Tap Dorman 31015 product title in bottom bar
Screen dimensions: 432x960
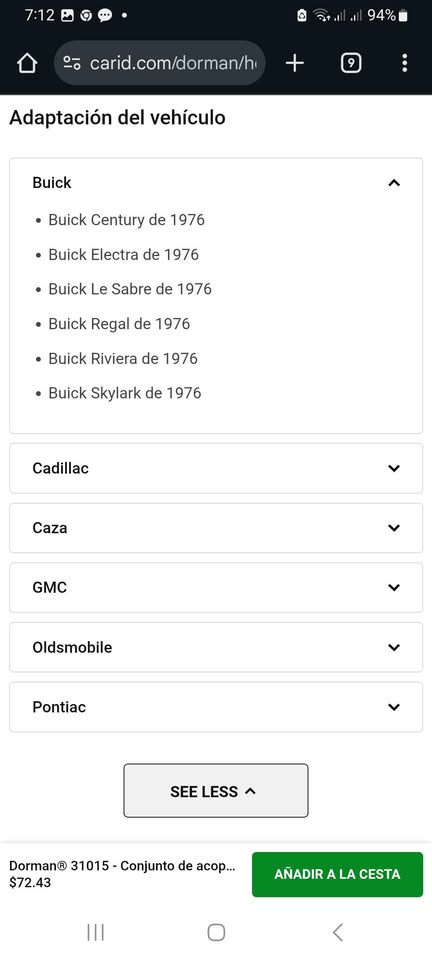pos(122,866)
